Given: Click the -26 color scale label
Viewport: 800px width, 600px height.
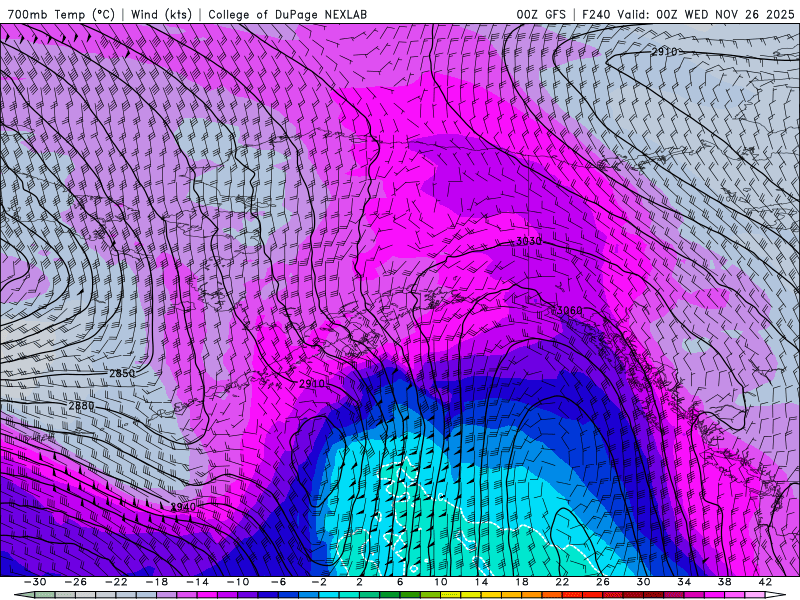Looking at the screenshot, I should coord(76,582).
